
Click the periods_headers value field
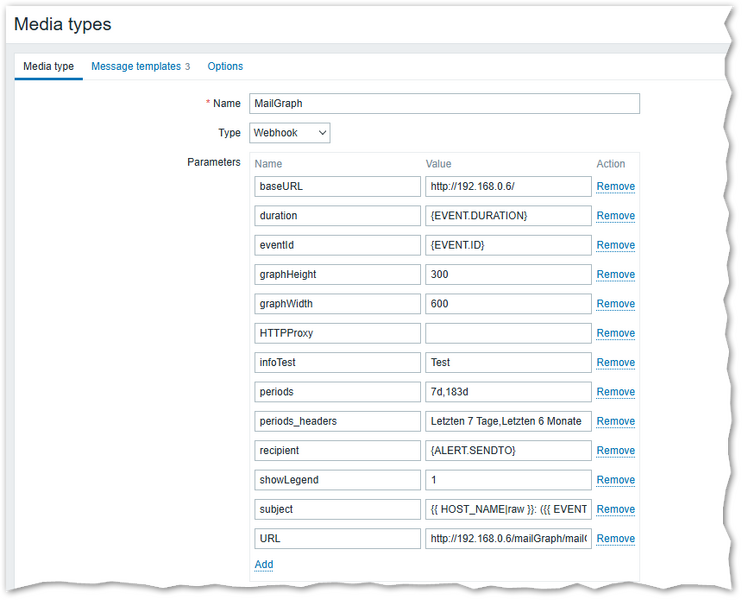click(508, 421)
